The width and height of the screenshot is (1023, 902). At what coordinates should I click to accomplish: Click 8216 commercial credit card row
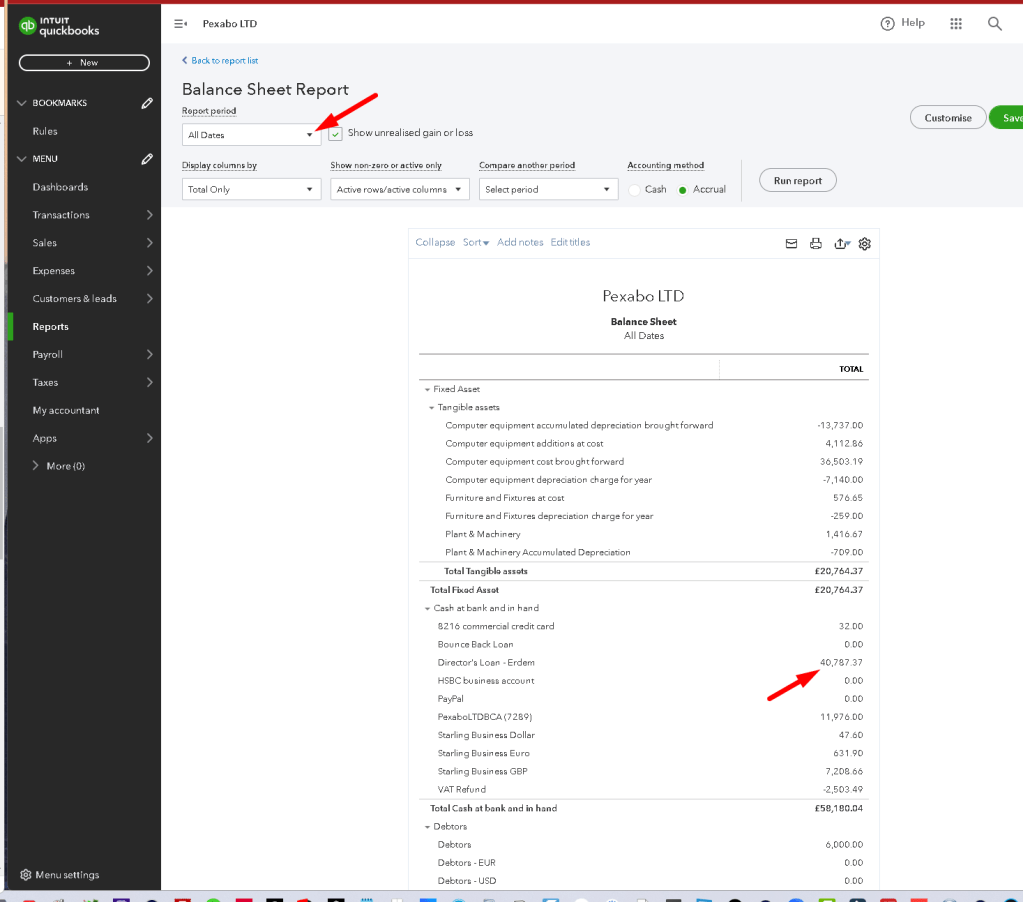643,626
